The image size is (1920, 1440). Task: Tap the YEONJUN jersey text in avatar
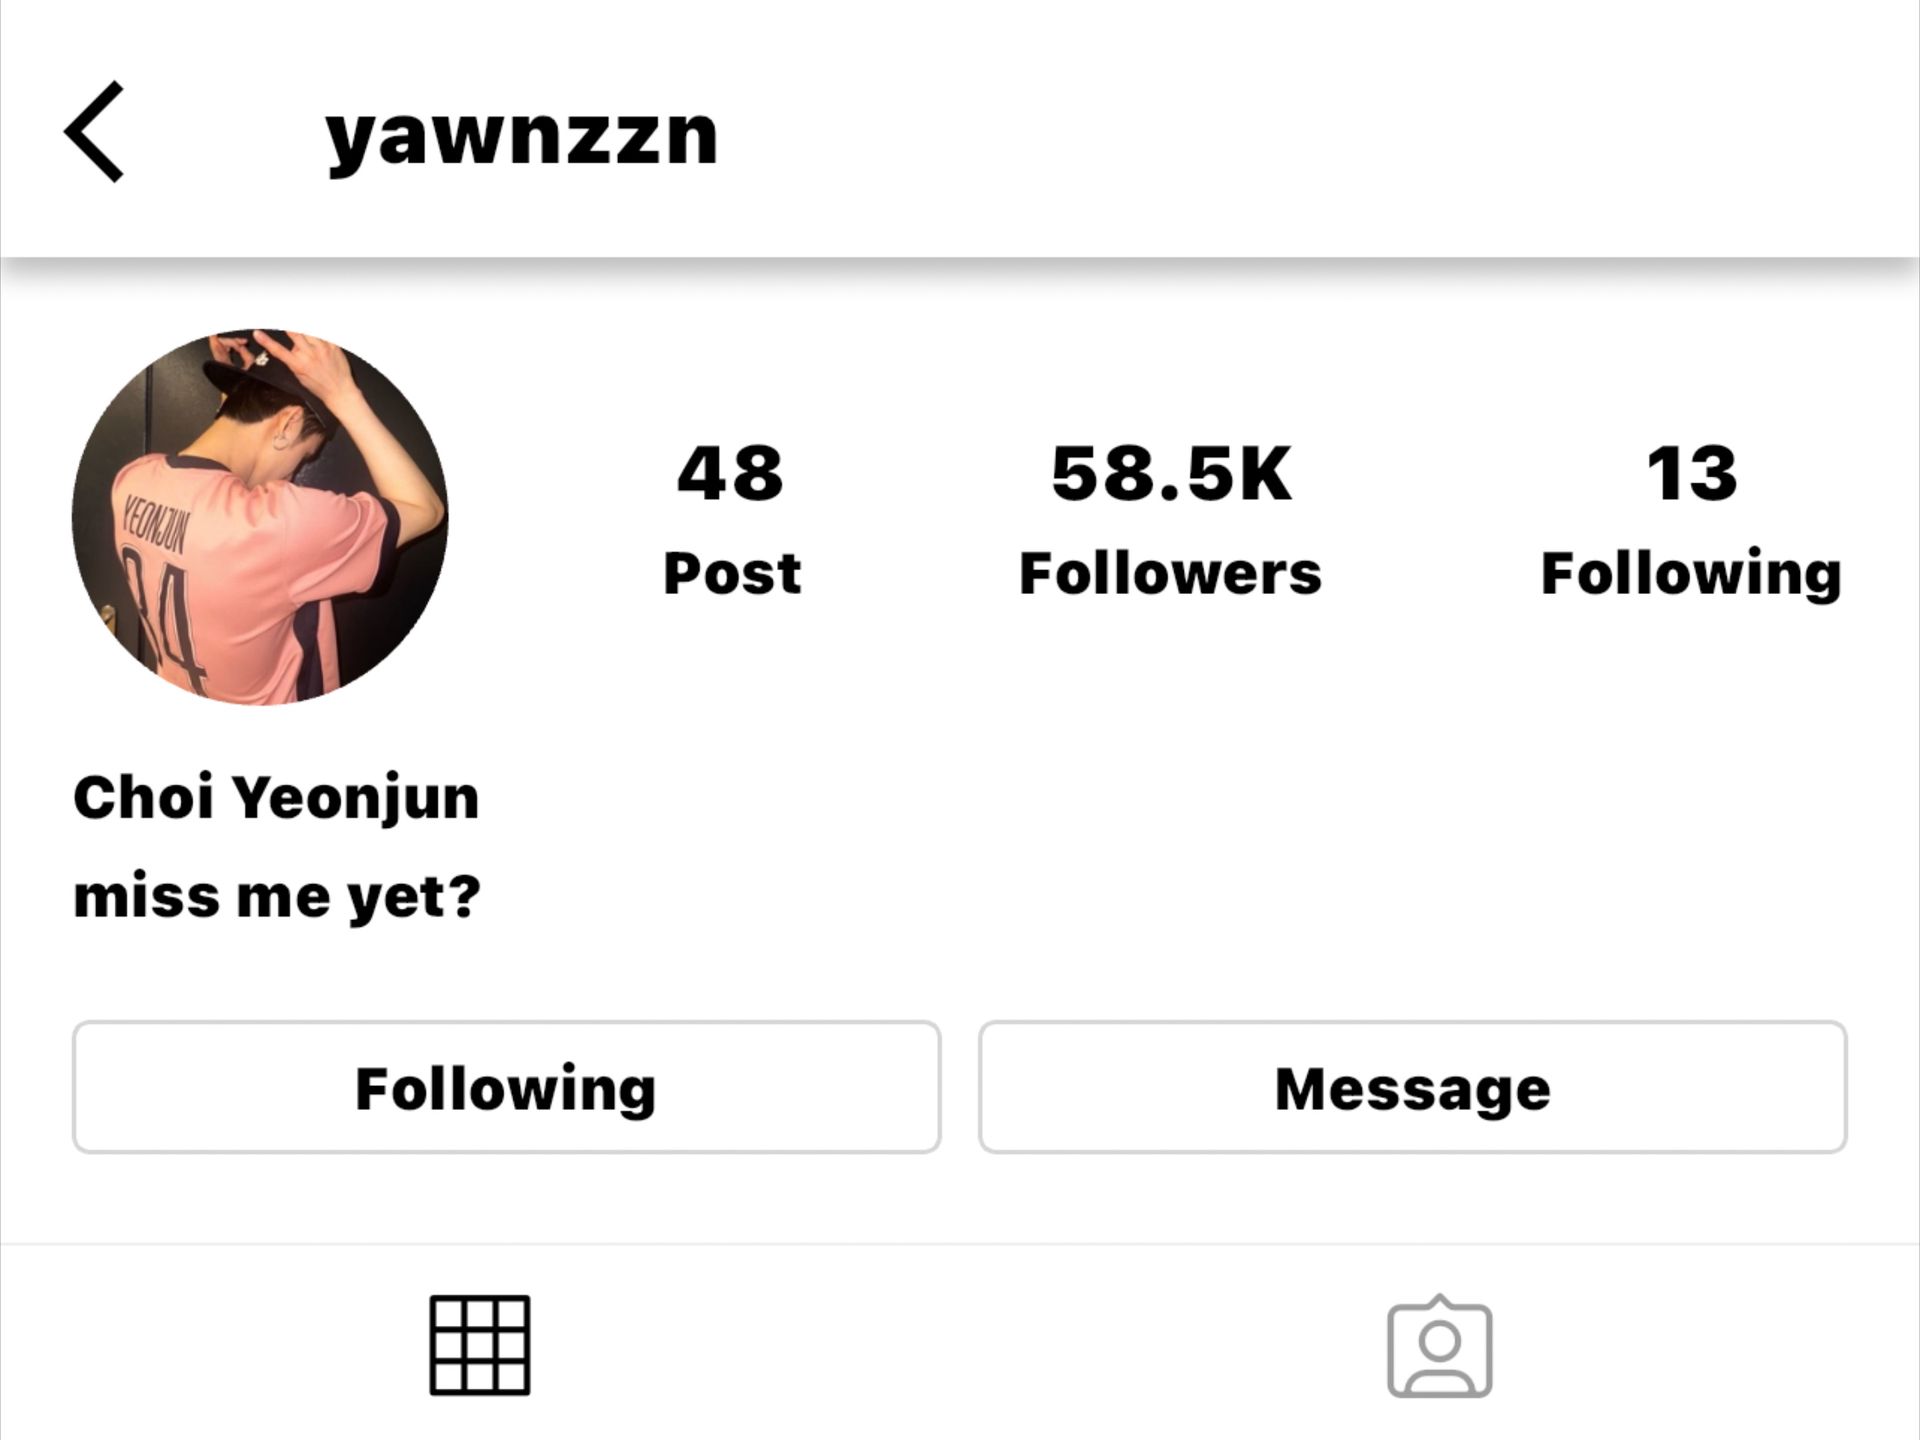point(154,525)
